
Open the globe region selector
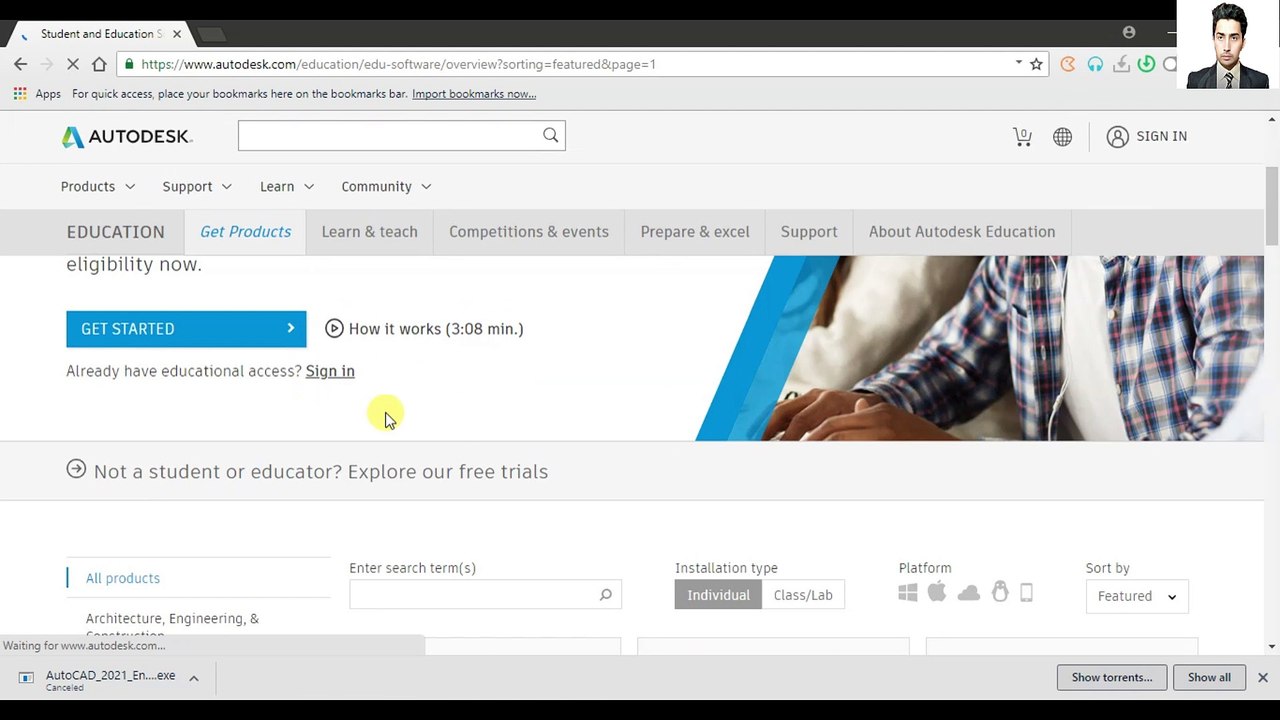1062,137
